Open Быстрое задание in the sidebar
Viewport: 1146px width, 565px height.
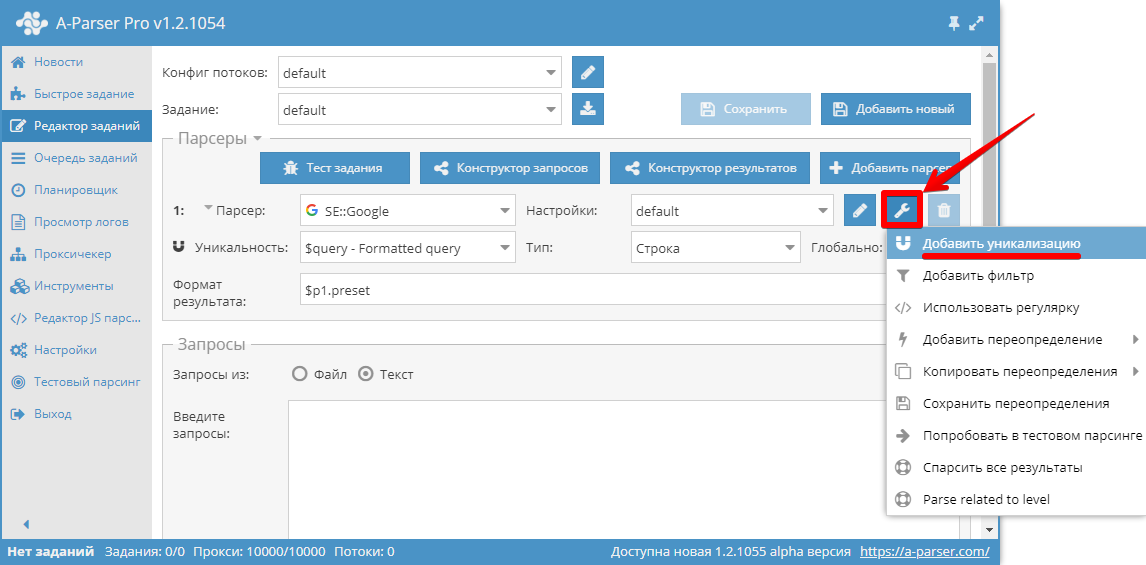click(x=76, y=94)
